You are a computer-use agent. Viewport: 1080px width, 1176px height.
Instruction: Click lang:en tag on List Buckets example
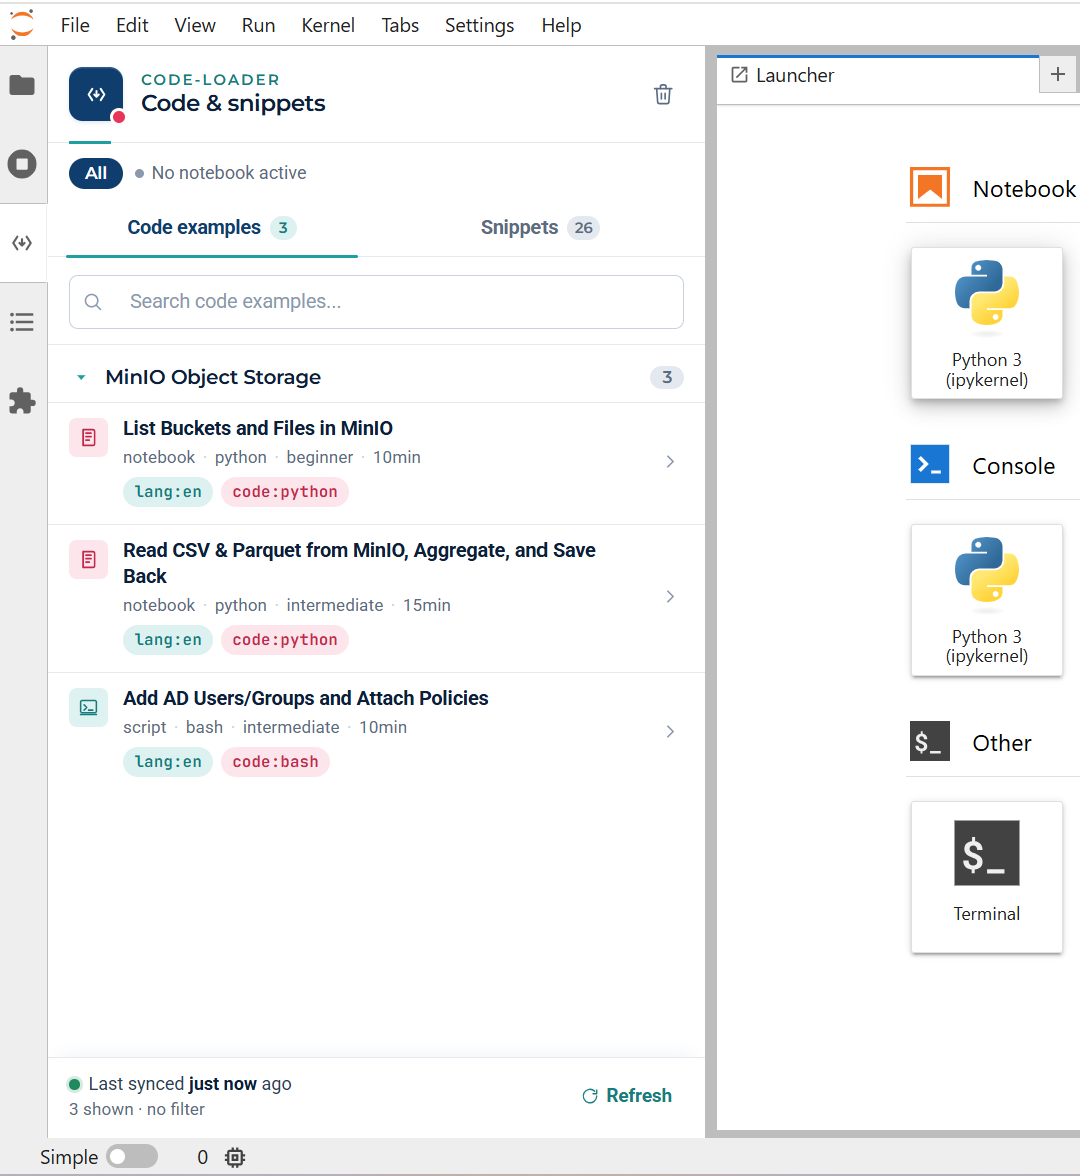[x=168, y=492]
